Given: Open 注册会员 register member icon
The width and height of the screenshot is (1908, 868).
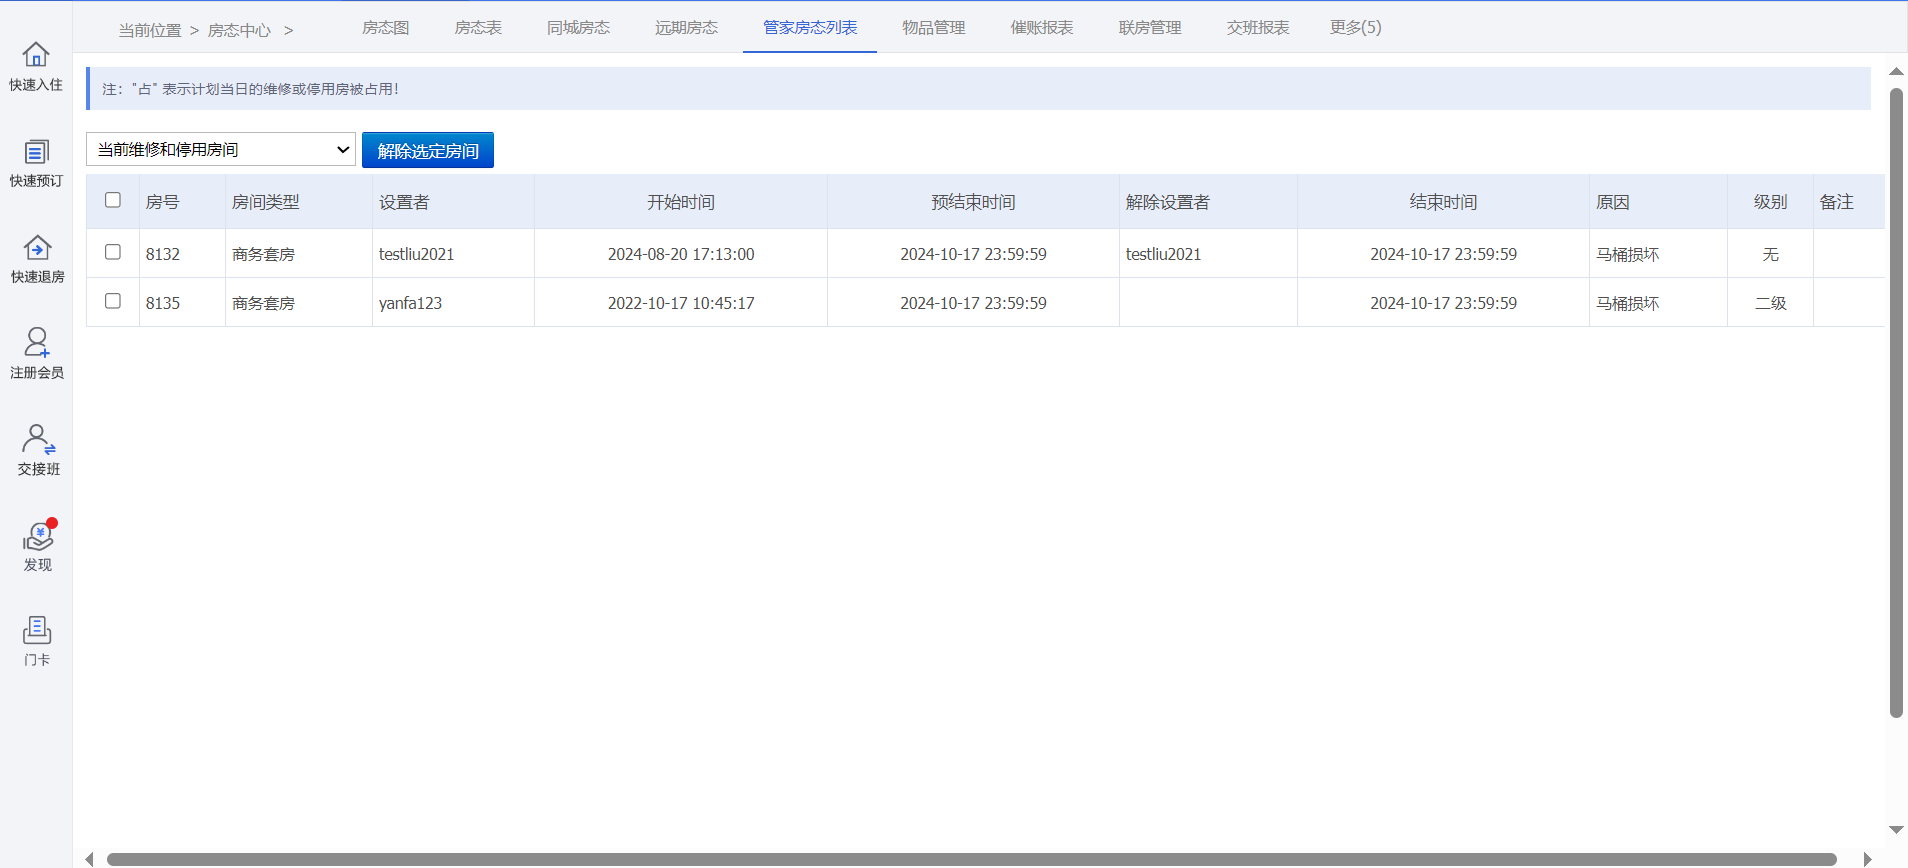Looking at the screenshot, I should (37, 354).
